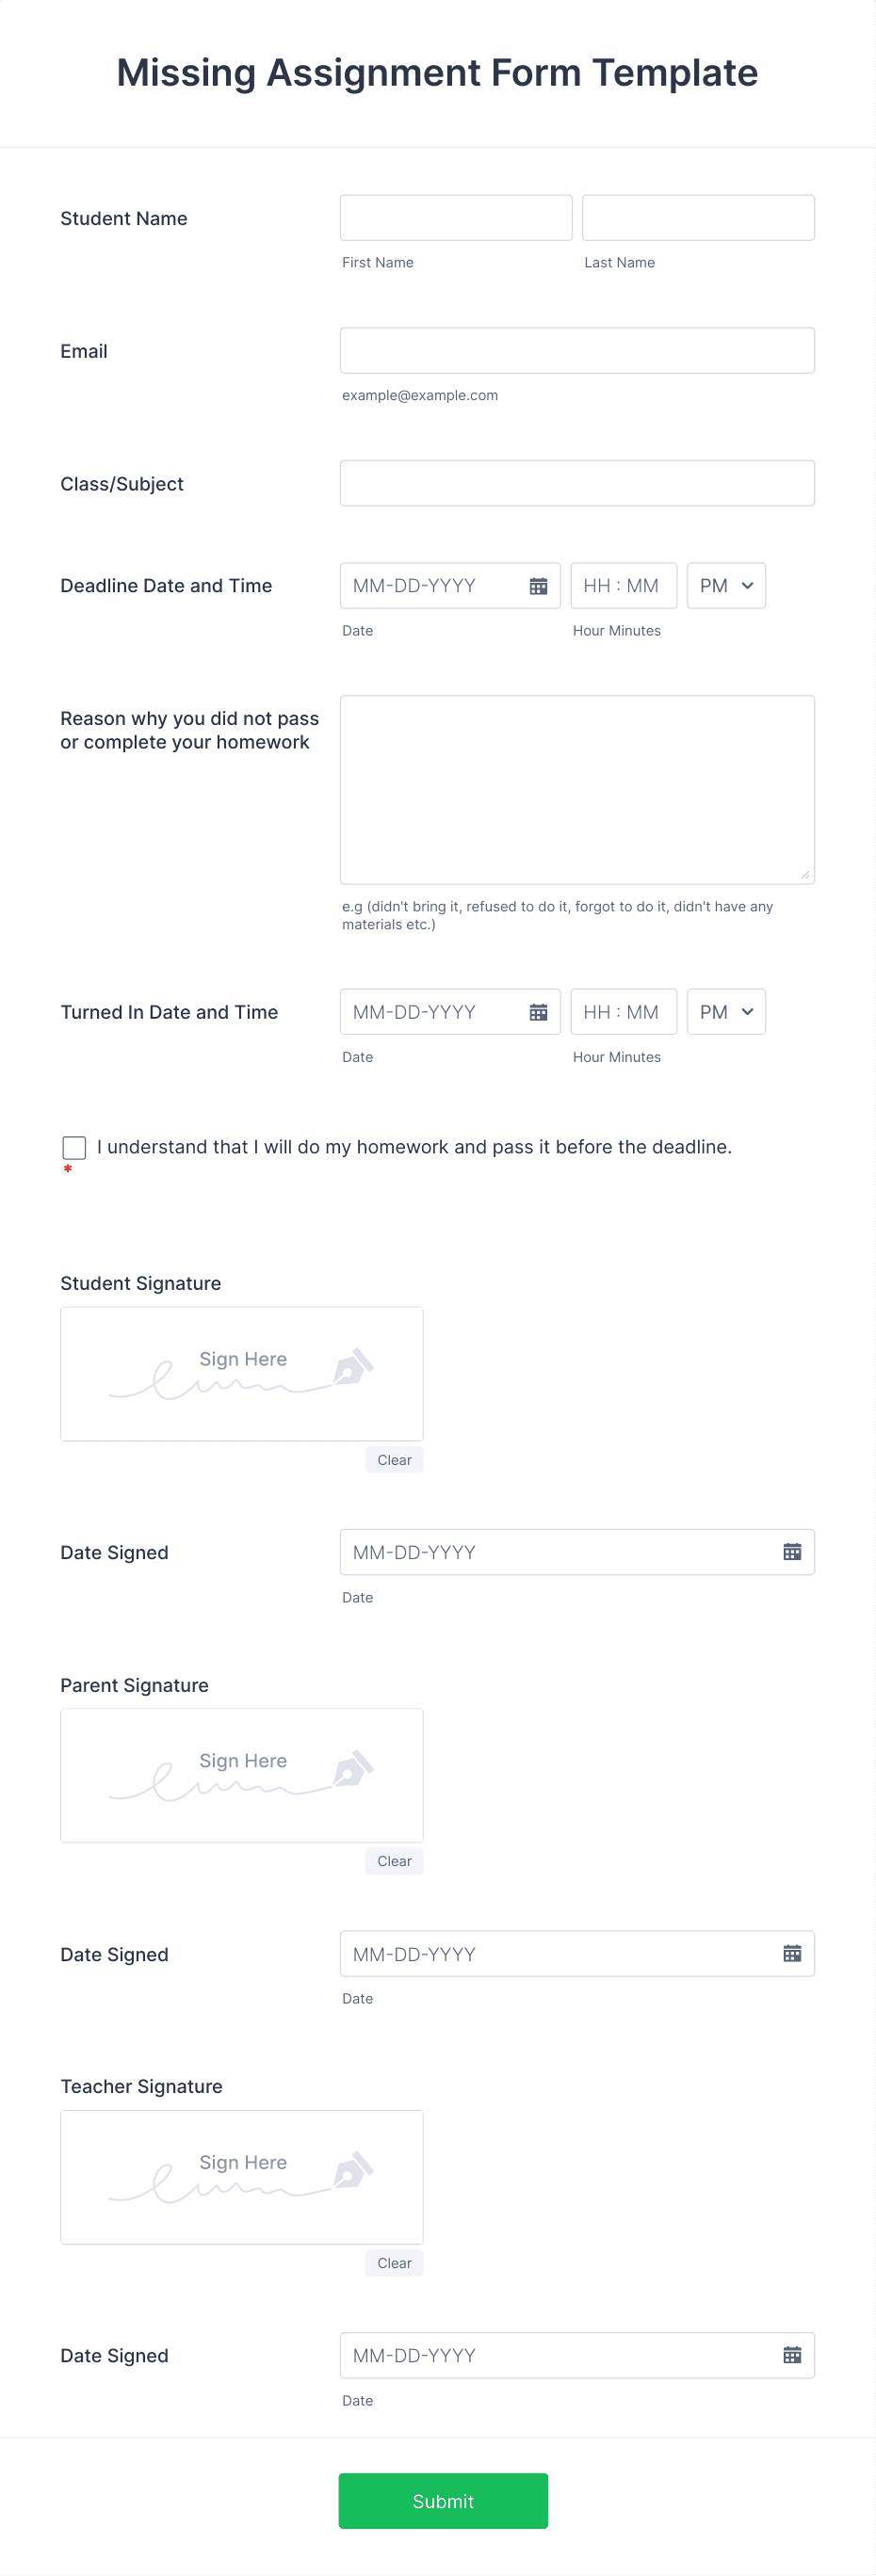The image size is (876, 2576).
Task: Click the homework reason text area
Action: coord(576,789)
